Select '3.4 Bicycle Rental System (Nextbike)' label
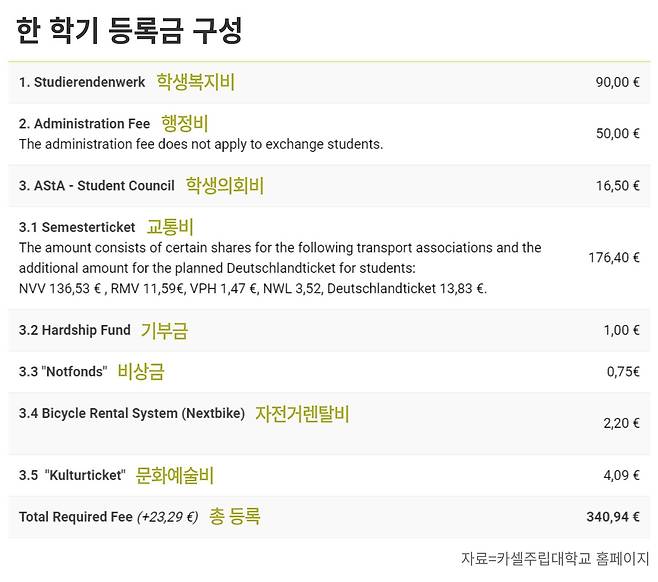 pyautogui.click(x=132, y=413)
